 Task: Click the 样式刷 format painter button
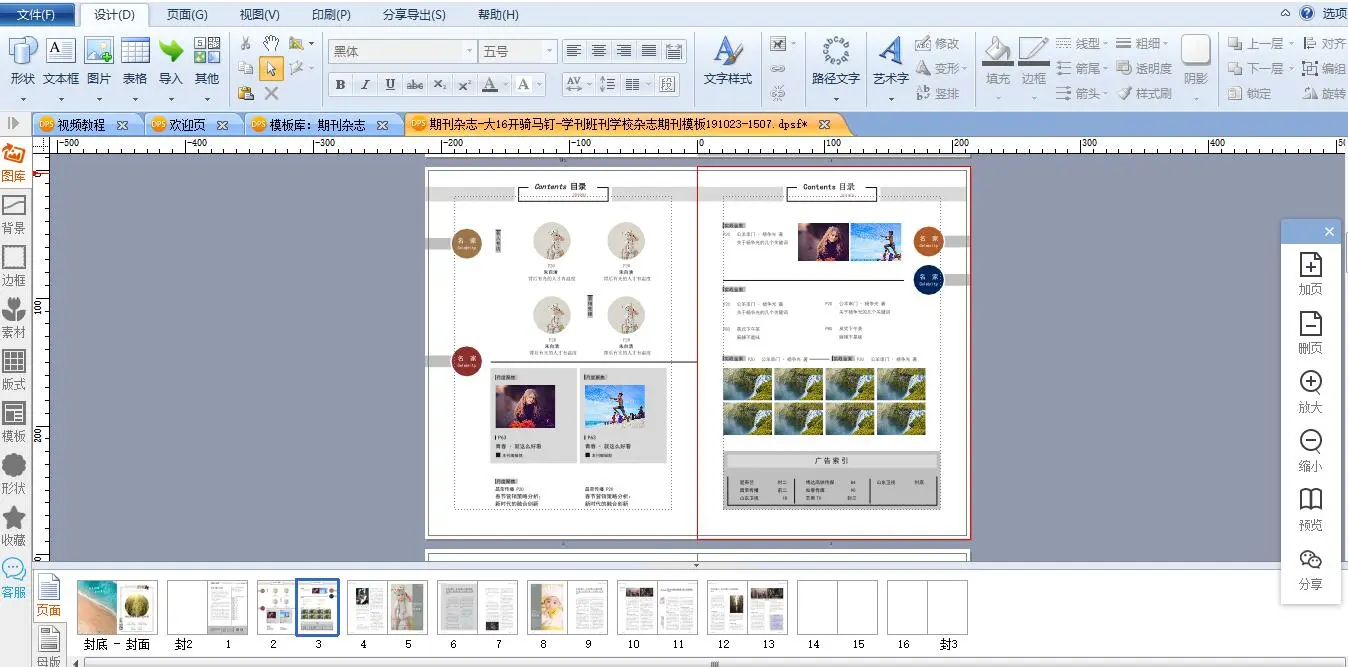pos(1143,94)
